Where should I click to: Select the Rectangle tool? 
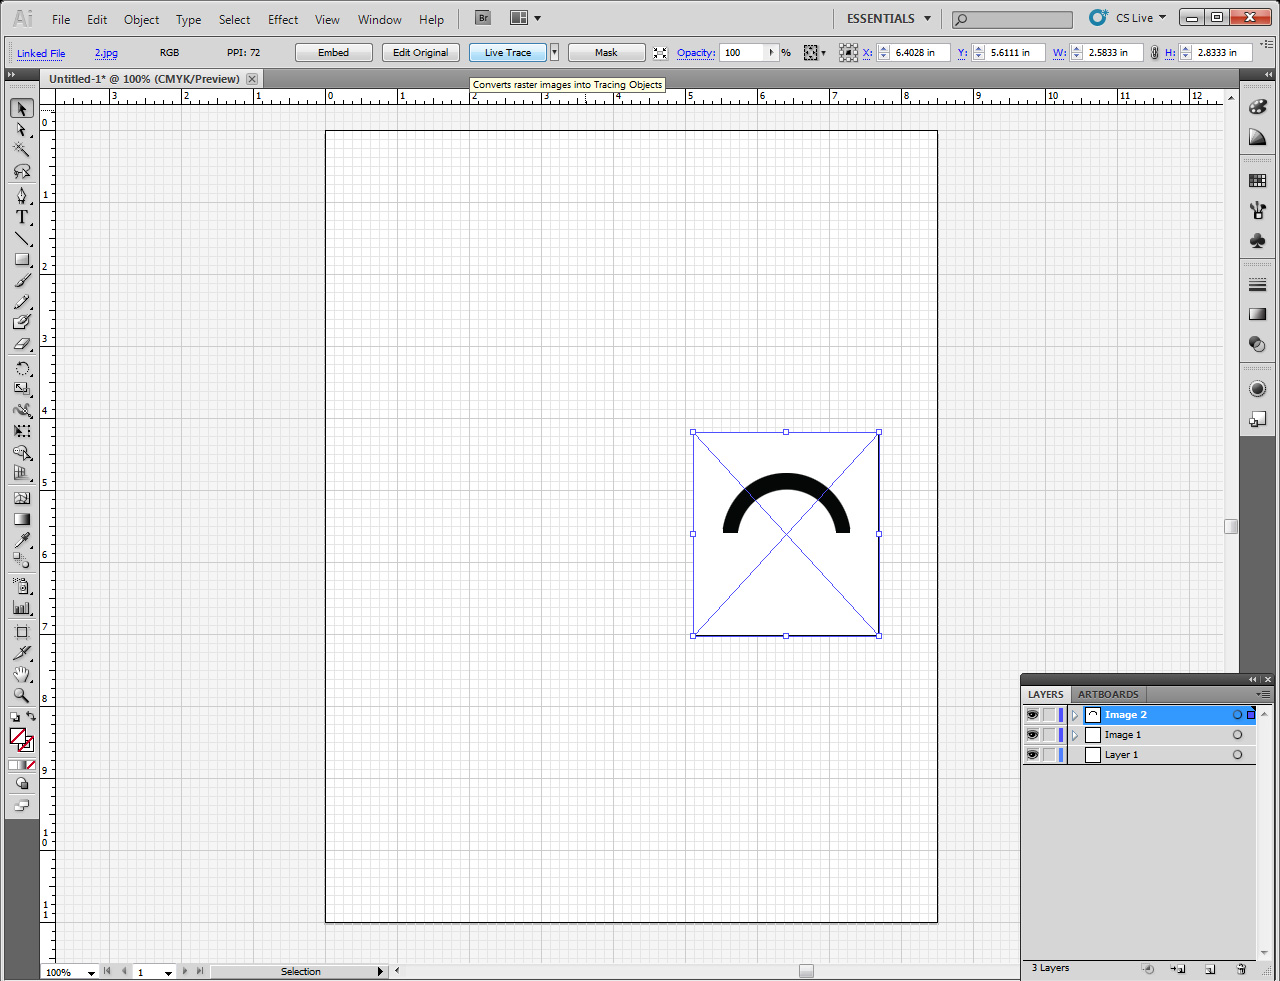22,259
